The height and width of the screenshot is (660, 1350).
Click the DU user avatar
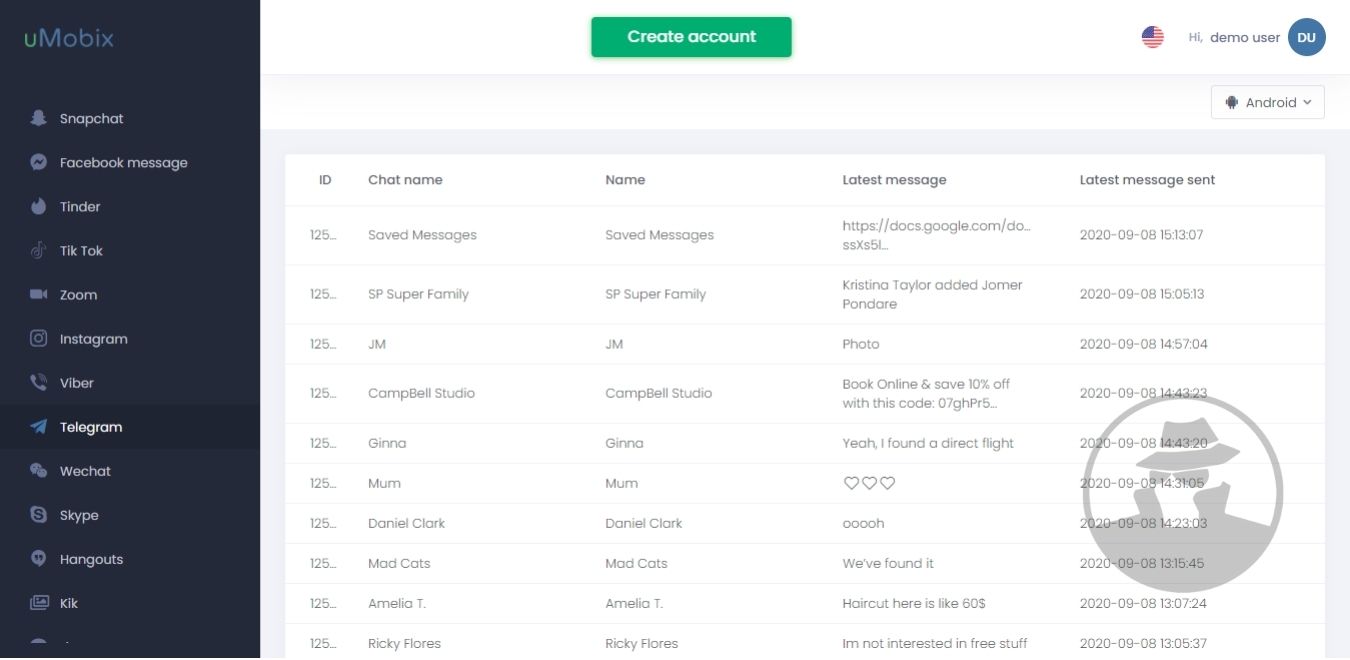point(1306,37)
